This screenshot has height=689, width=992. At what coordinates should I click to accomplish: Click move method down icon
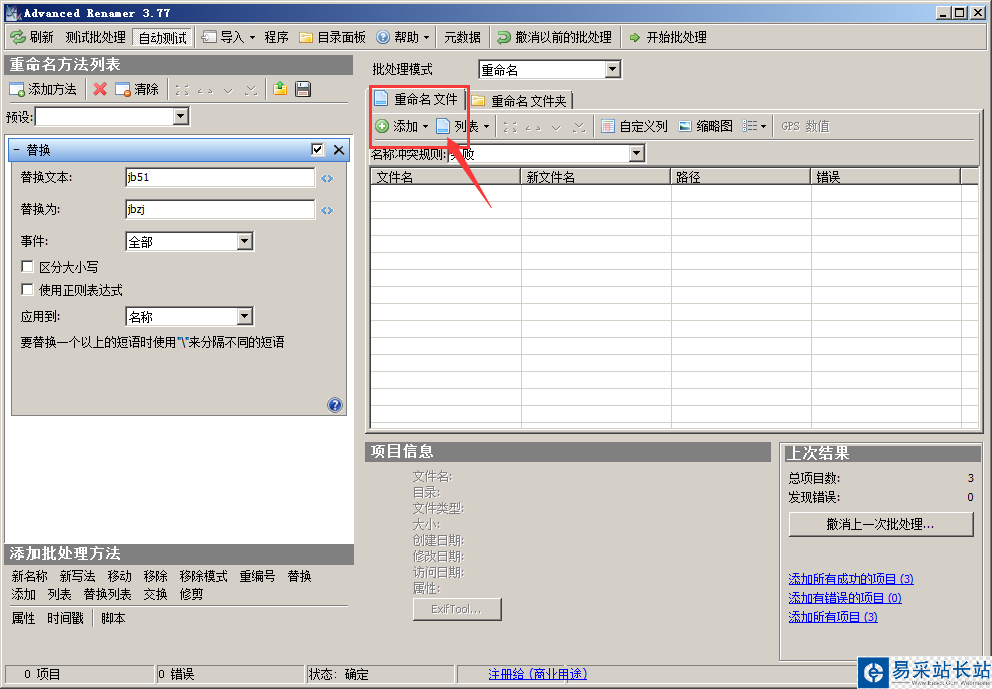tap(228, 90)
